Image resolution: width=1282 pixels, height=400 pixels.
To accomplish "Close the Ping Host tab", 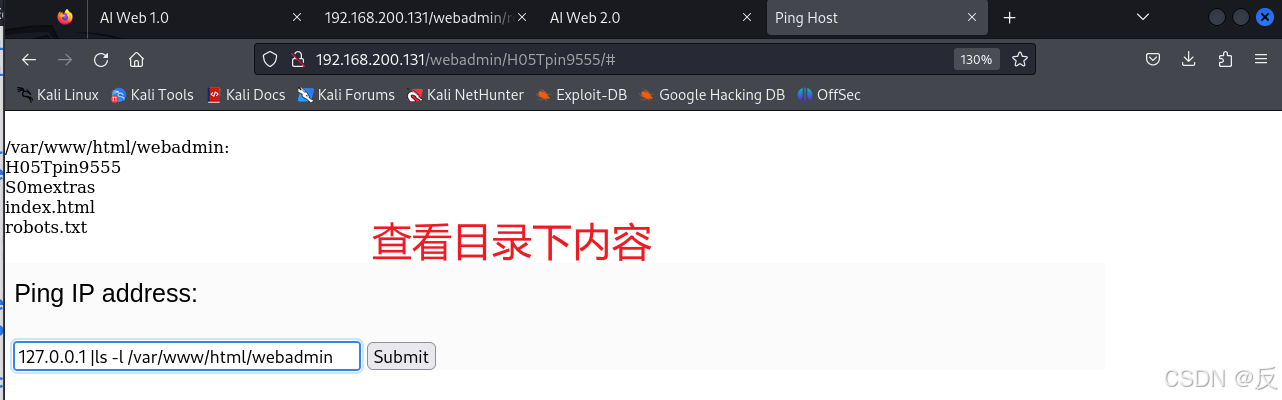I will point(971,18).
